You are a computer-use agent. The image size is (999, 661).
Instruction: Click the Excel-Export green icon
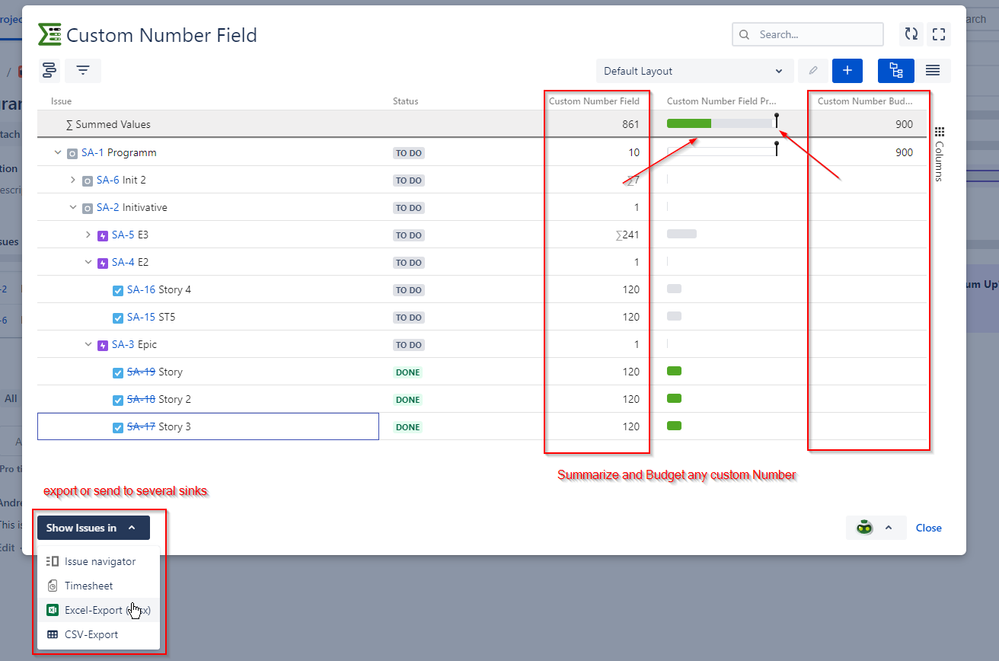pos(53,610)
